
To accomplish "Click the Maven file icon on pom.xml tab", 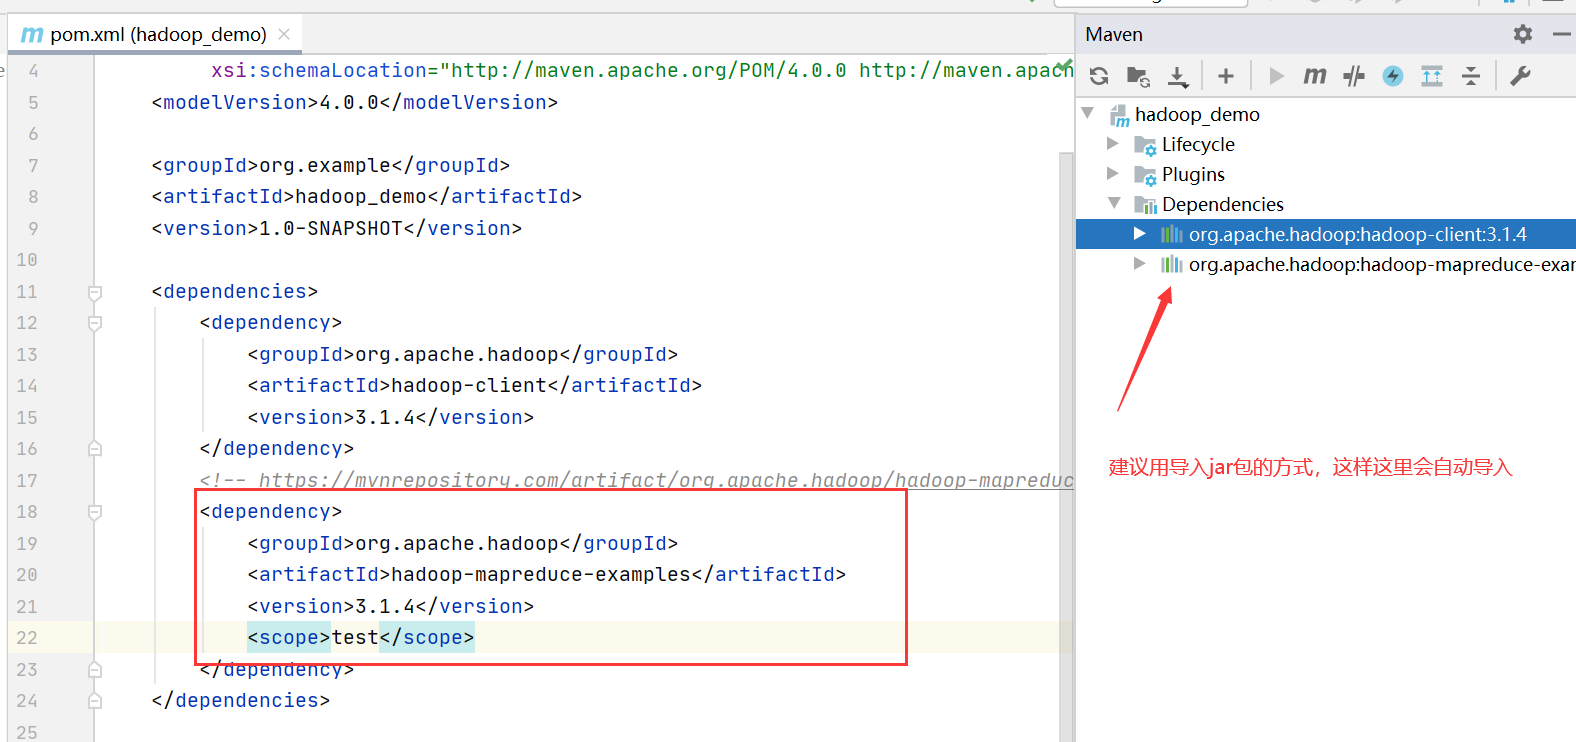I will [32, 35].
